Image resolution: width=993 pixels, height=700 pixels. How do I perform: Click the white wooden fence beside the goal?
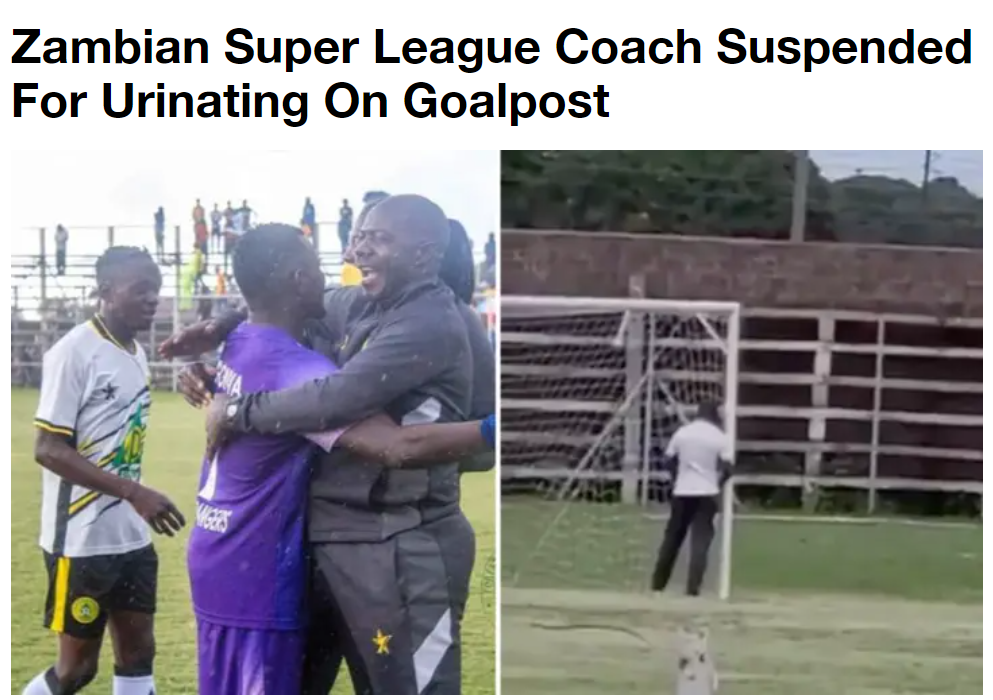(861, 405)
